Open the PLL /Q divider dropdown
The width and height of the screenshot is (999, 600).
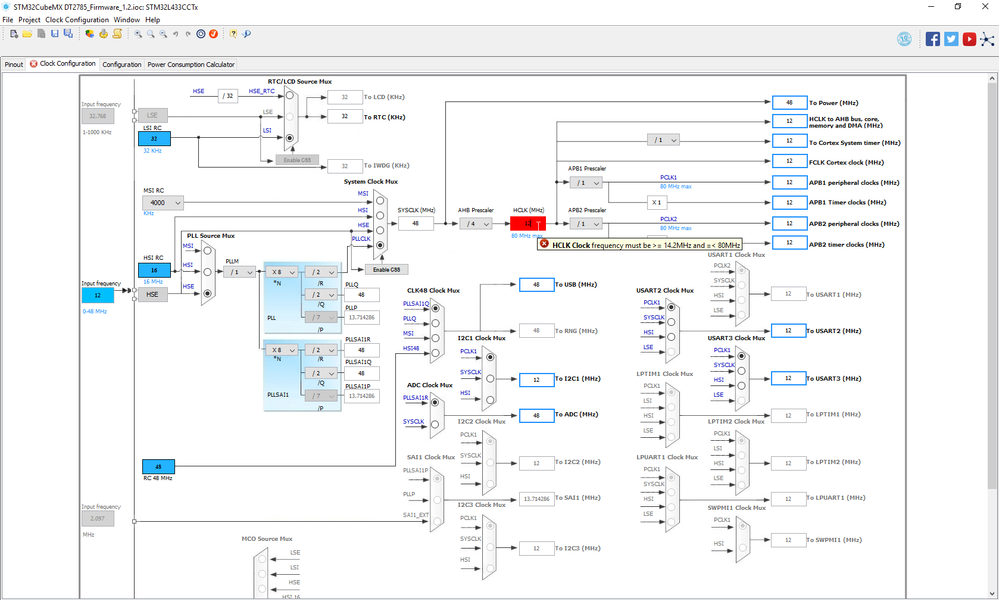point(321,294)
